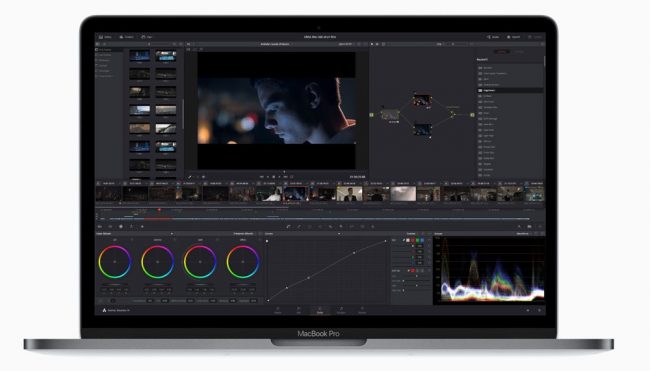This screenshot has width=650, height=371.
Task: Toggle the red soft clip channel
Action: click(x=413, y=271)
